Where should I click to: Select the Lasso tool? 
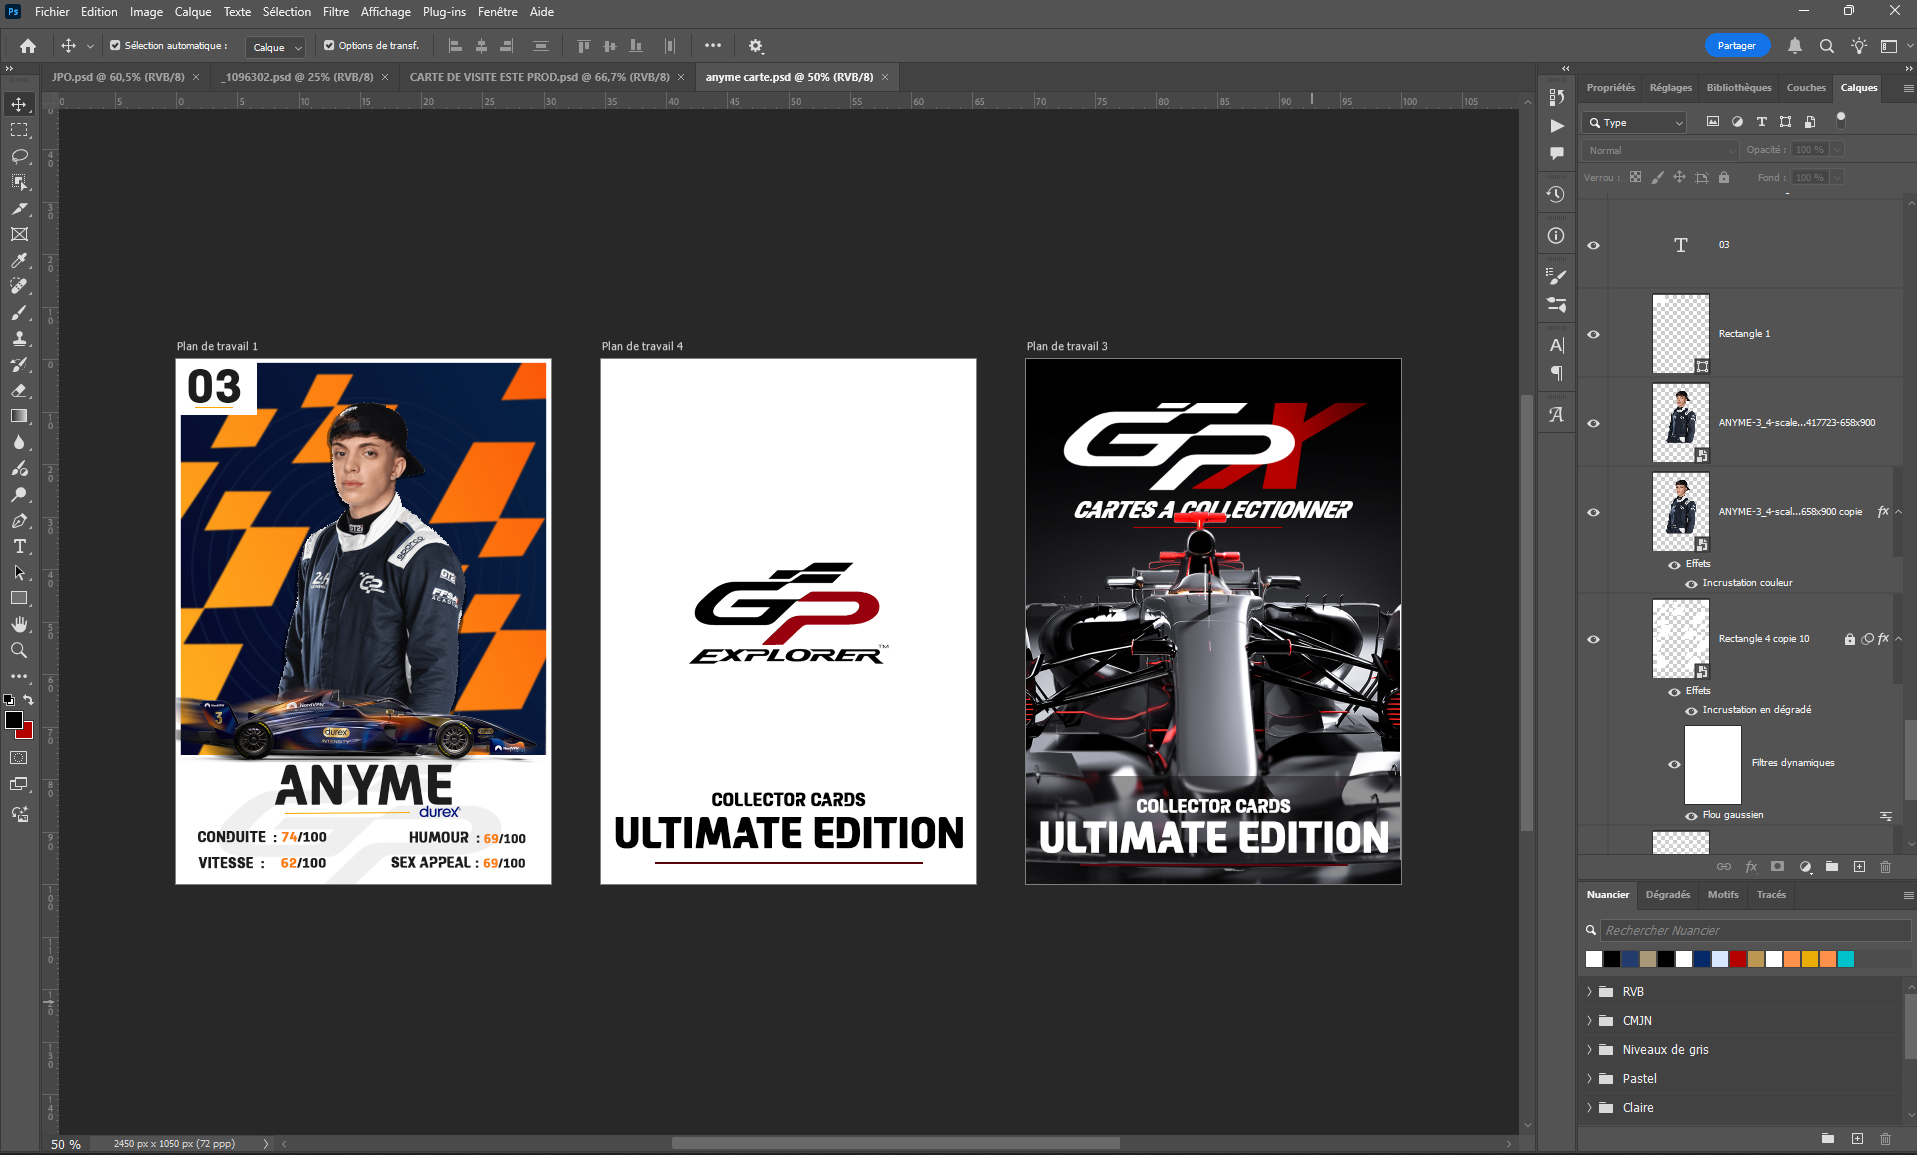(x=19, y=156)
